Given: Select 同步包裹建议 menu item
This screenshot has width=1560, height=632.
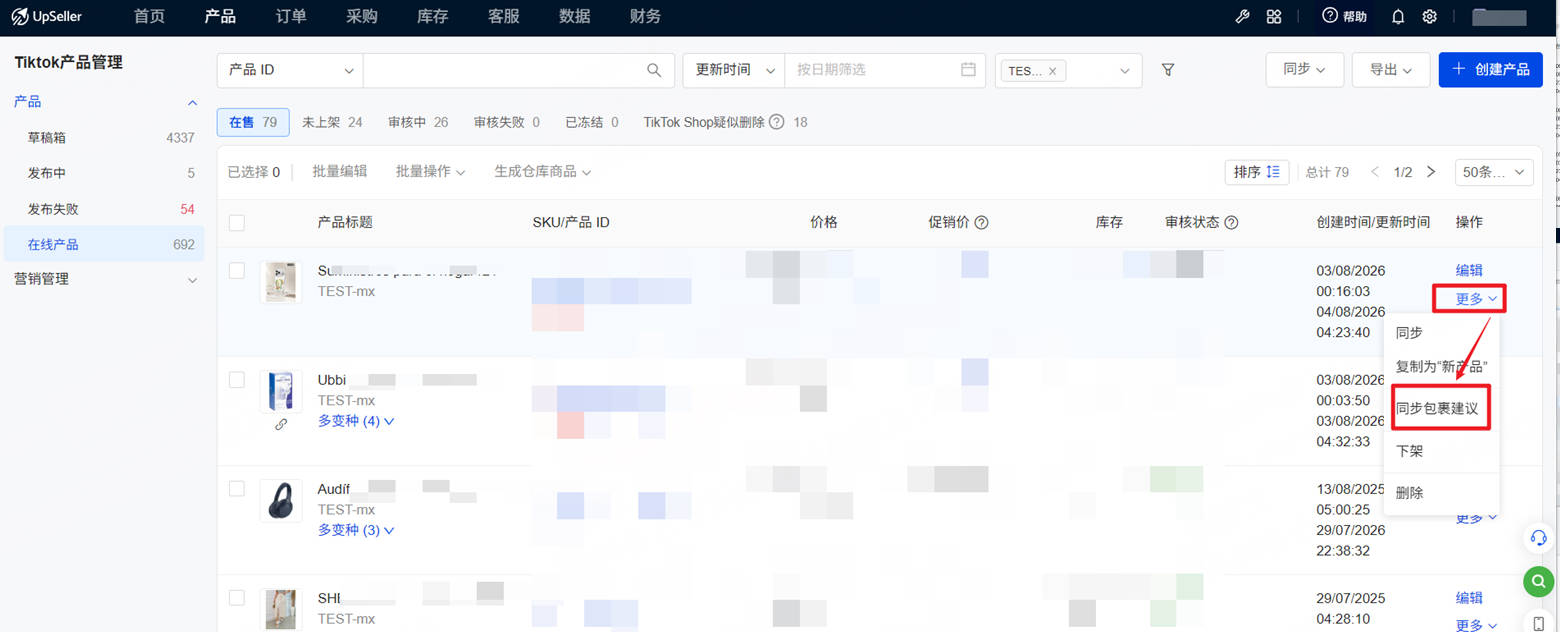Looking at the screenshot, I should click(1437, 409).
